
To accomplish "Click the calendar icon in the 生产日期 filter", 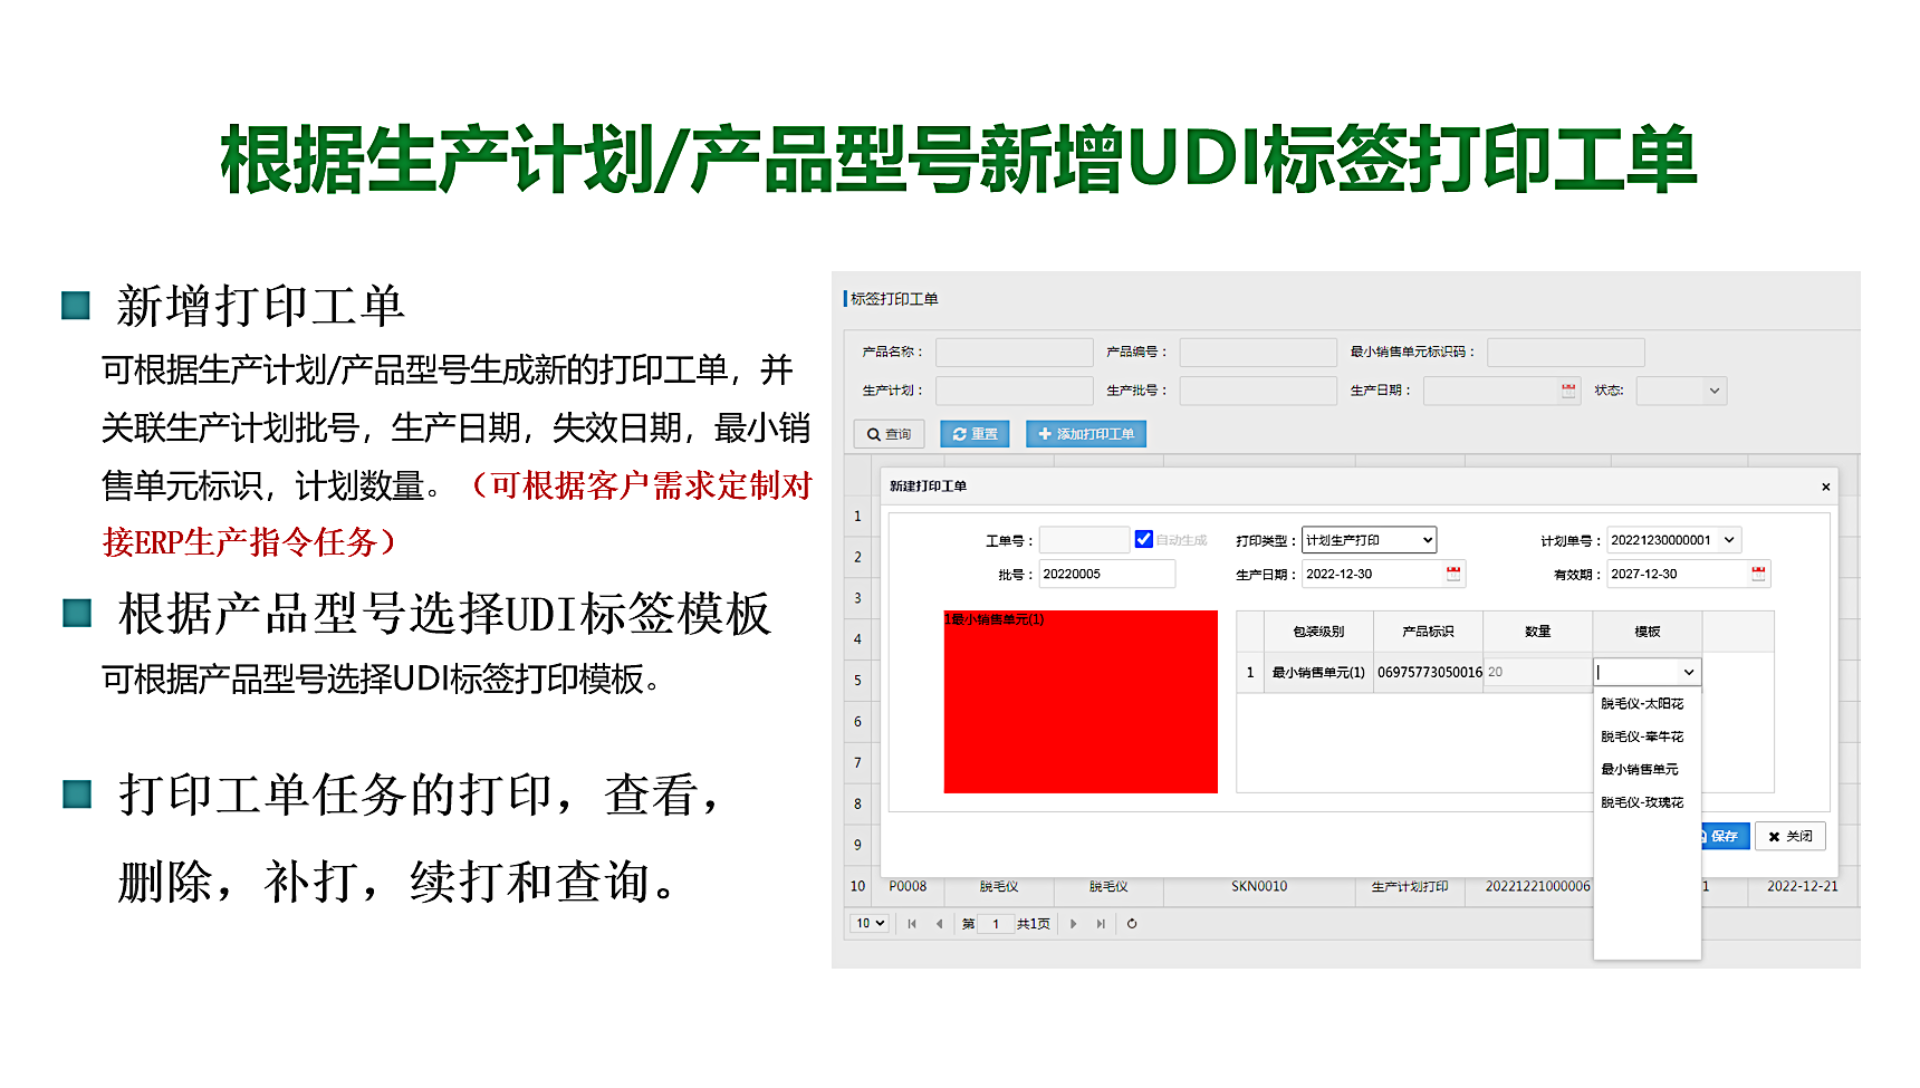I will (x=1568, y=391).
